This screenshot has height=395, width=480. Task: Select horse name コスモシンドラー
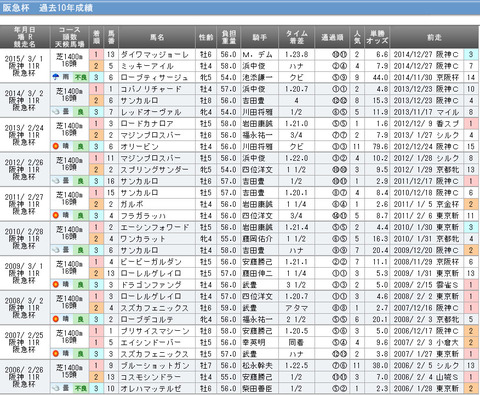click(151, 377)
